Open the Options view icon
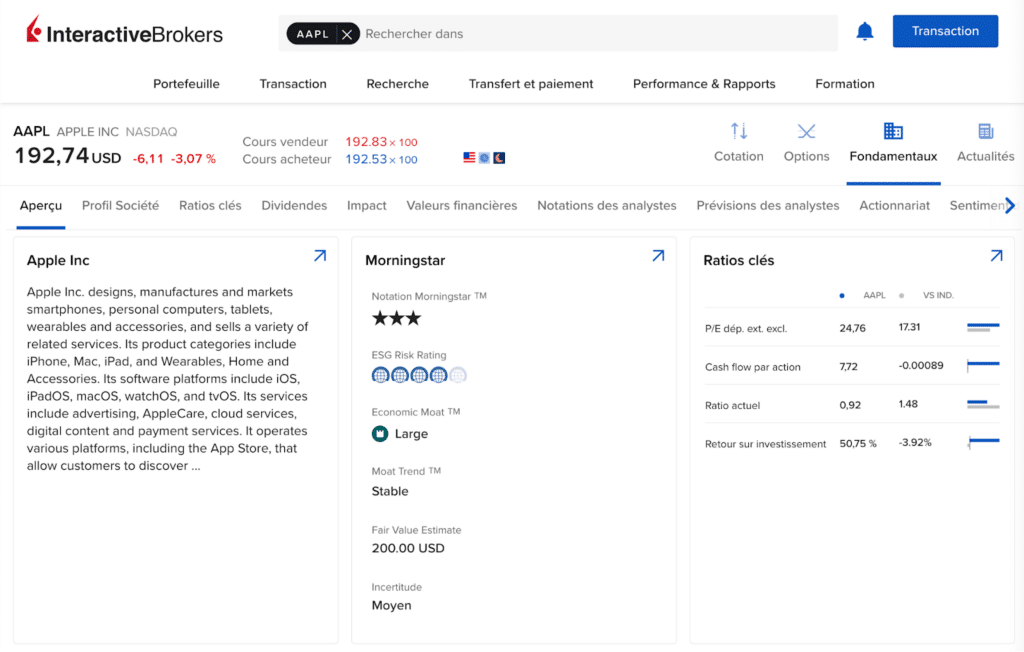Viewport: 1024px width, 652px height. (x=807, y=131)
